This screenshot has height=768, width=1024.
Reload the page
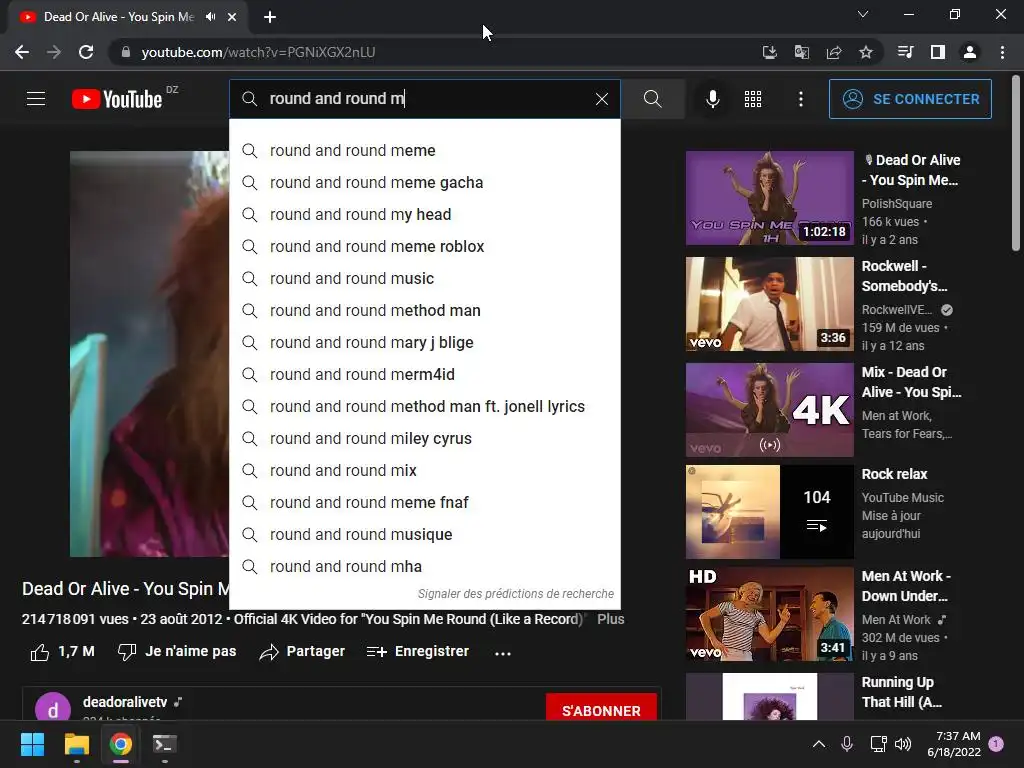click(x=86, y=52)
